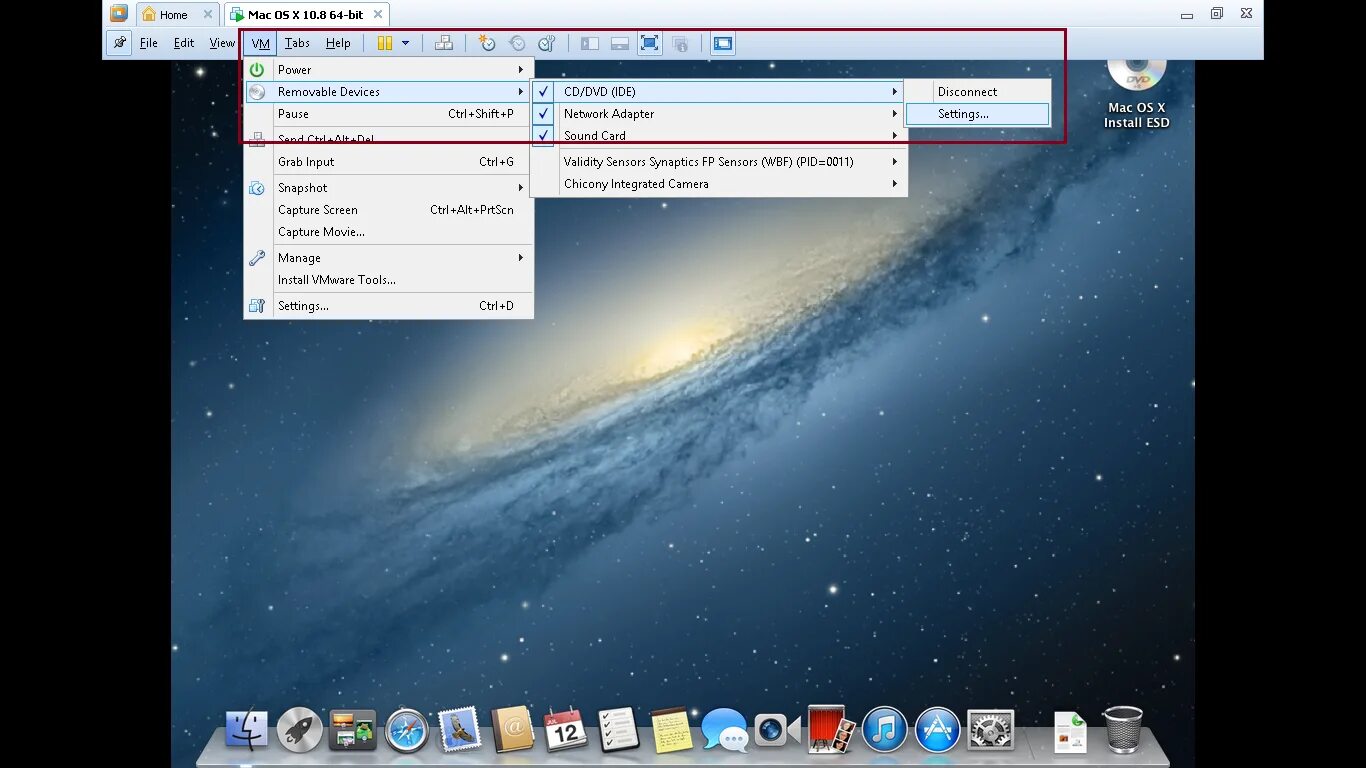
Task: Click the Revert to Snapshot toolbar icon
Action: point(517,43)
